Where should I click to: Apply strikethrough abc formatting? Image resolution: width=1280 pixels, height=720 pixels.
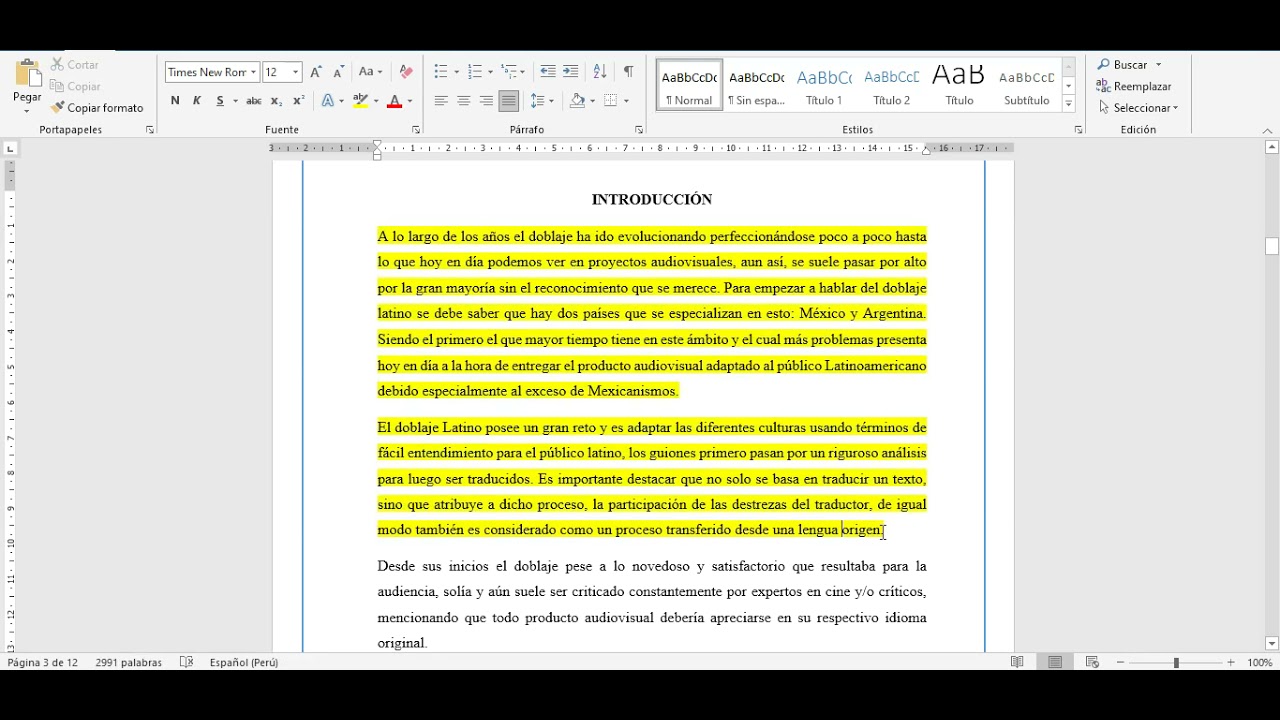coord(254,101)
